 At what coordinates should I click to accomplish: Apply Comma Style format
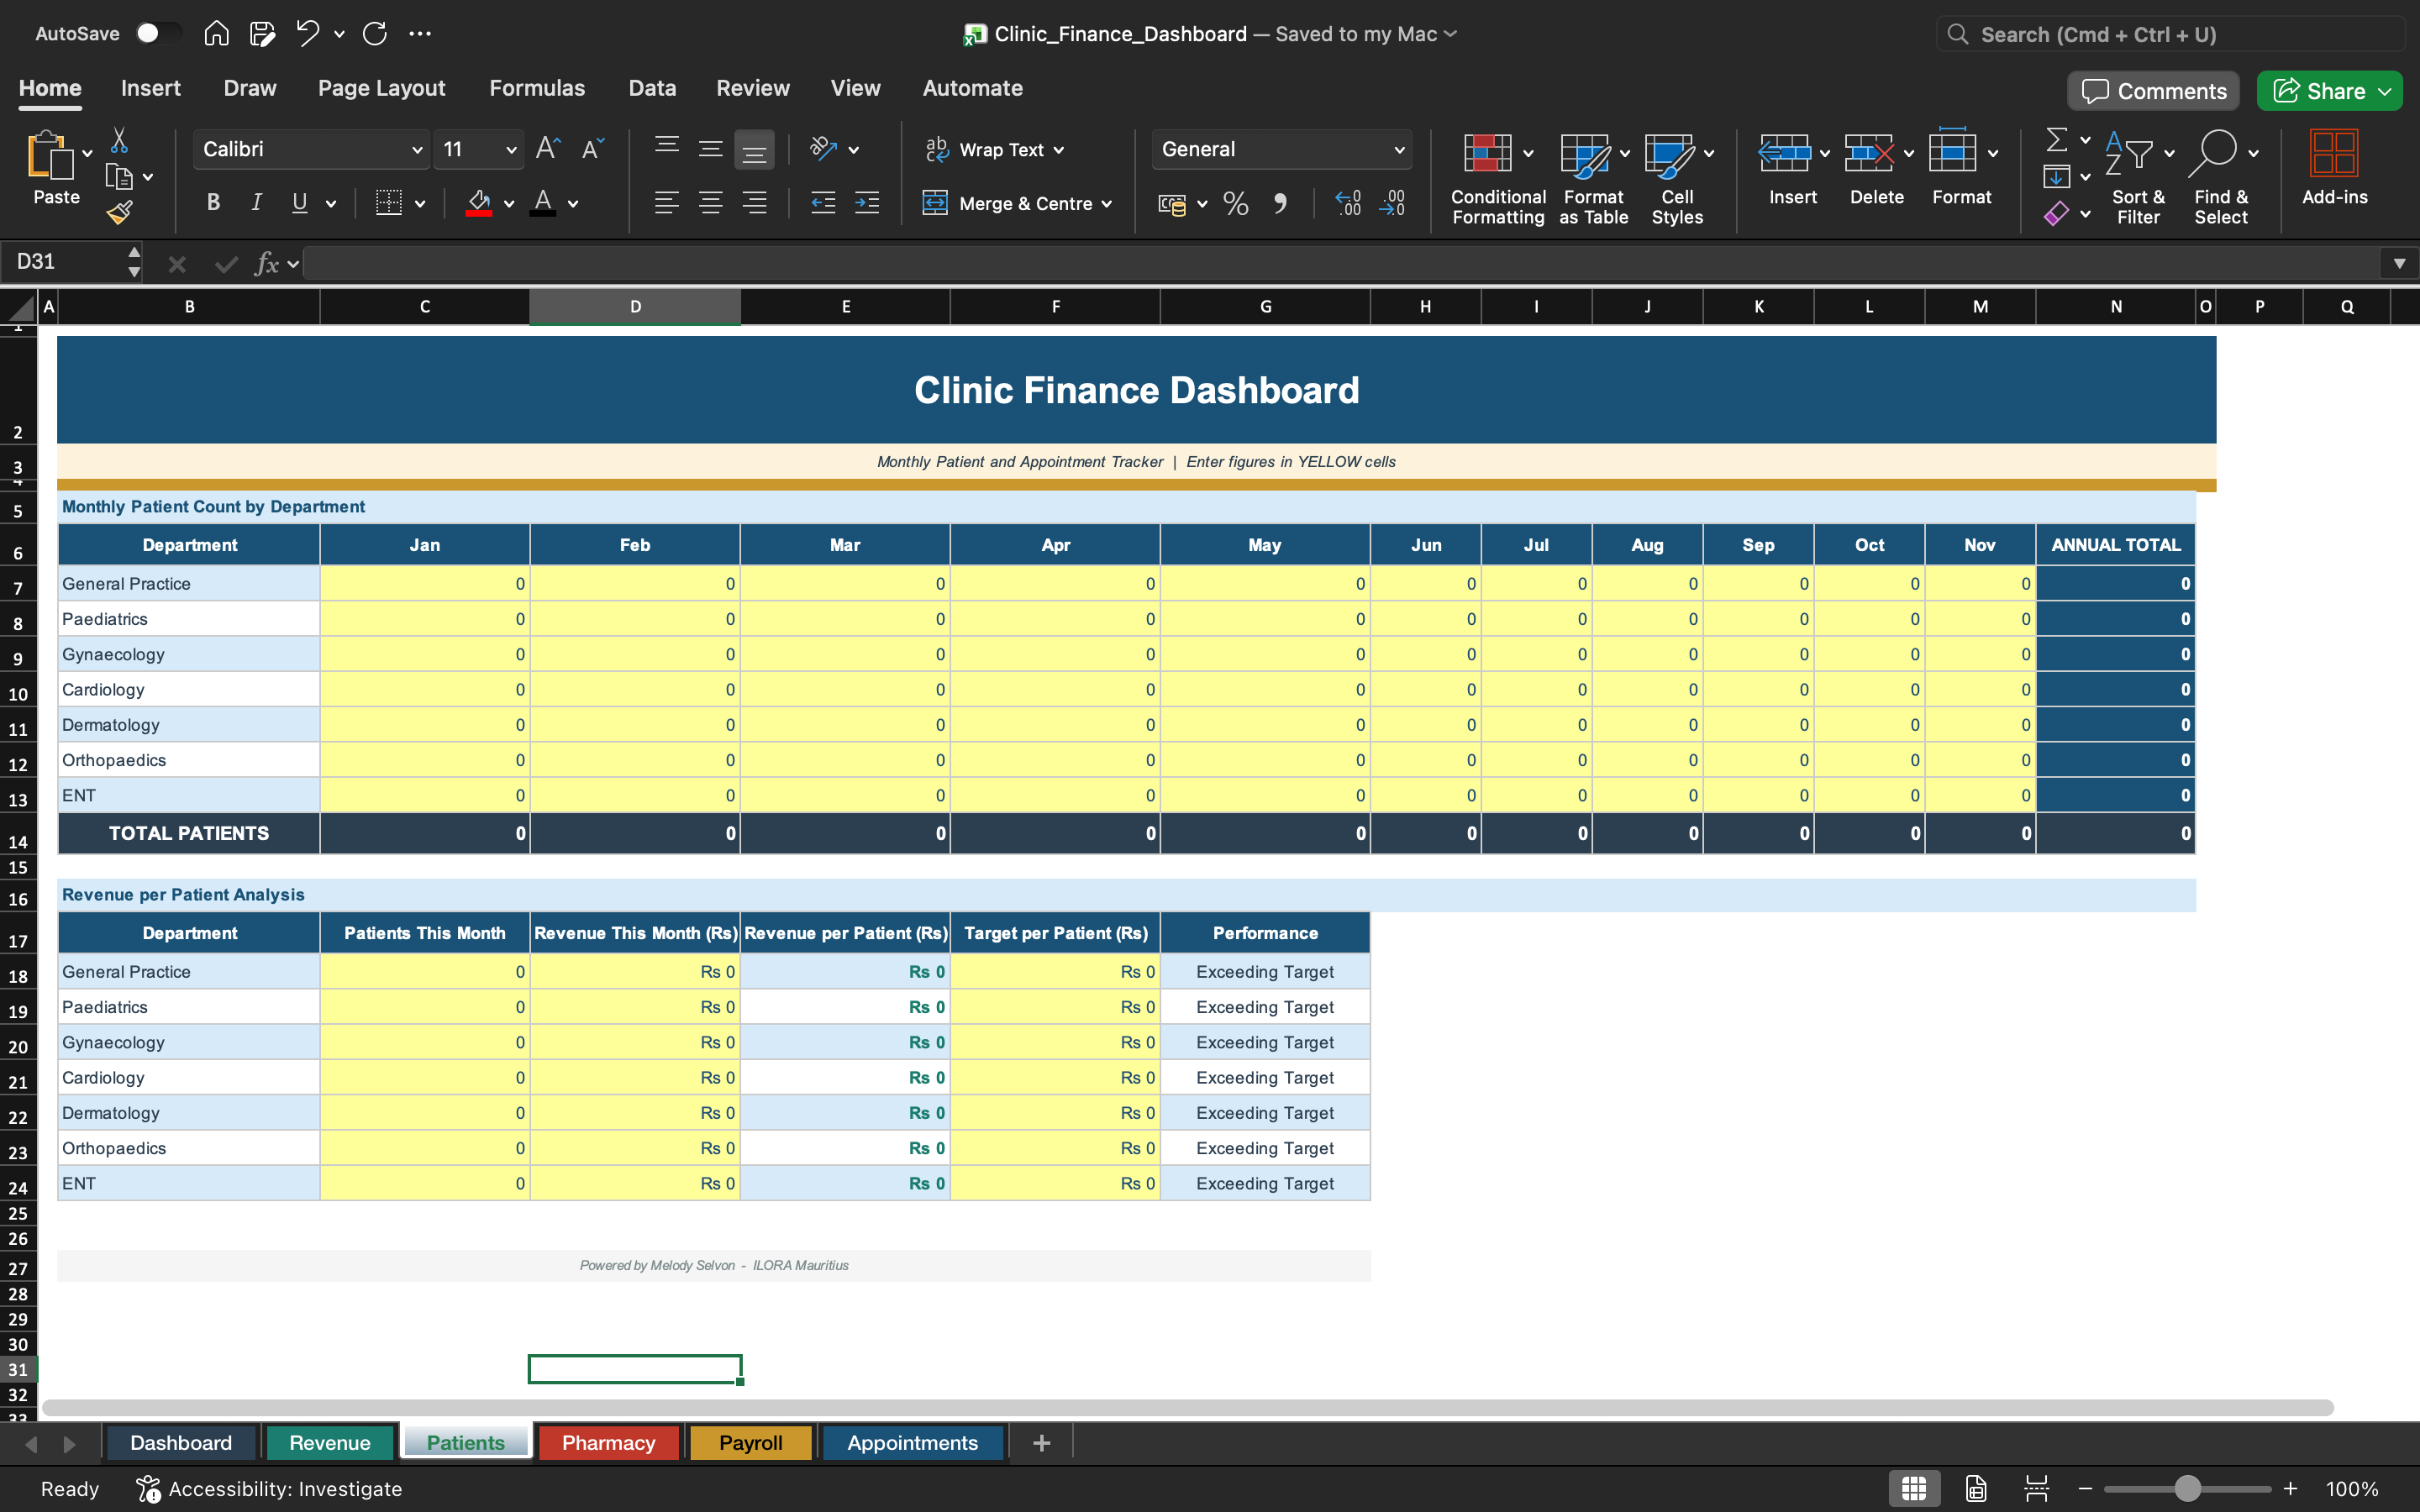pos(1280,204)
